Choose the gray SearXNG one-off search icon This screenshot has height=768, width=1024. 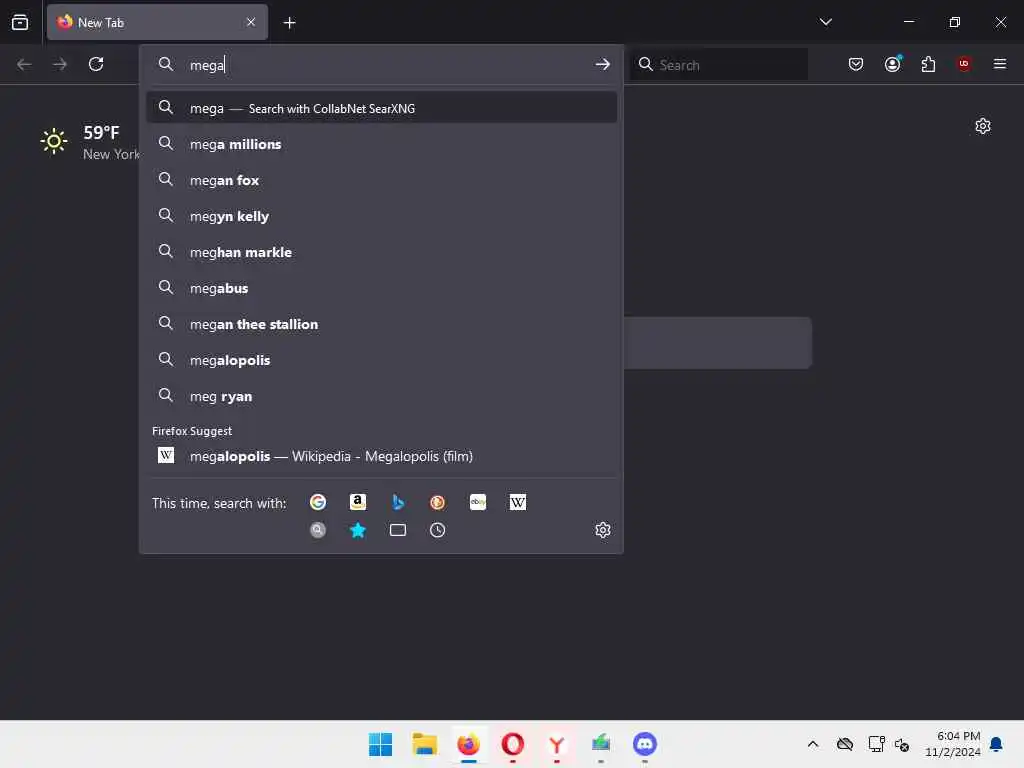point(318,530)
